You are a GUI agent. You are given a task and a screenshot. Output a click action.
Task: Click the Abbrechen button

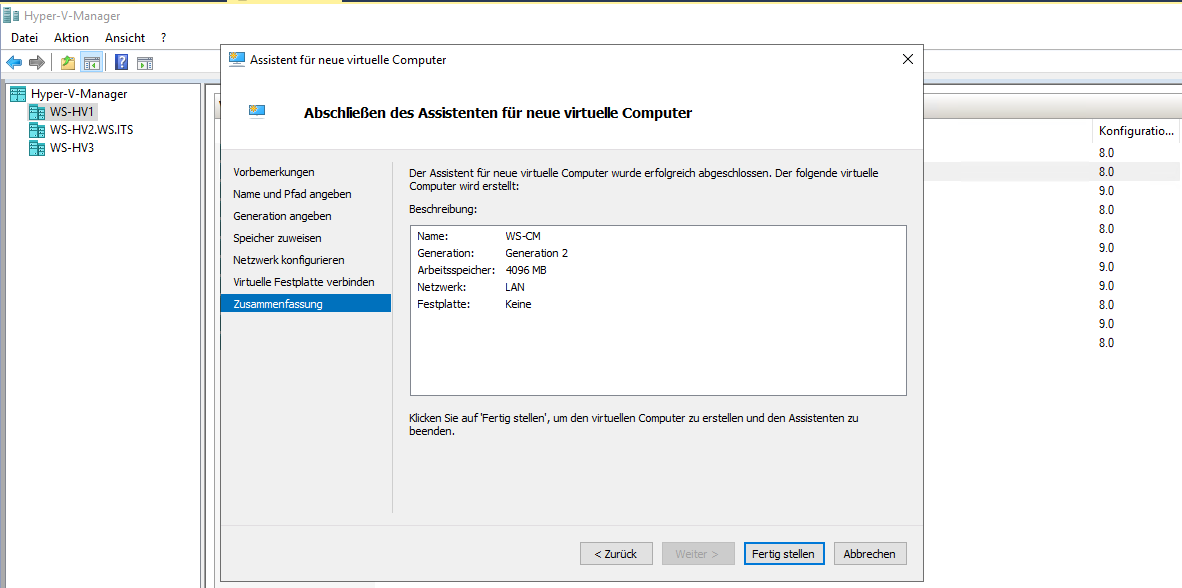(870, 553)
